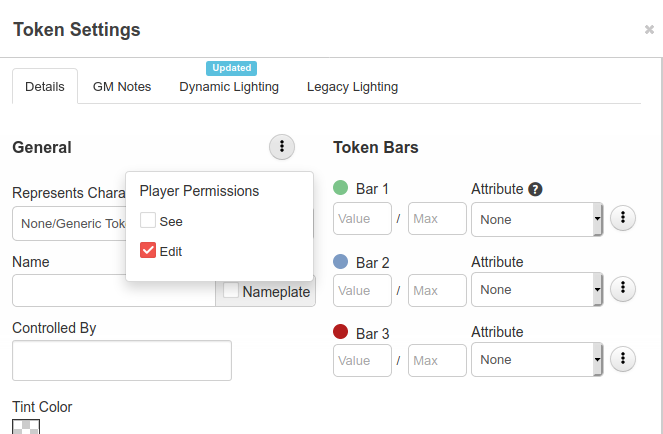
Task: Open the Legacy Lighting tab
Action: 352,87
